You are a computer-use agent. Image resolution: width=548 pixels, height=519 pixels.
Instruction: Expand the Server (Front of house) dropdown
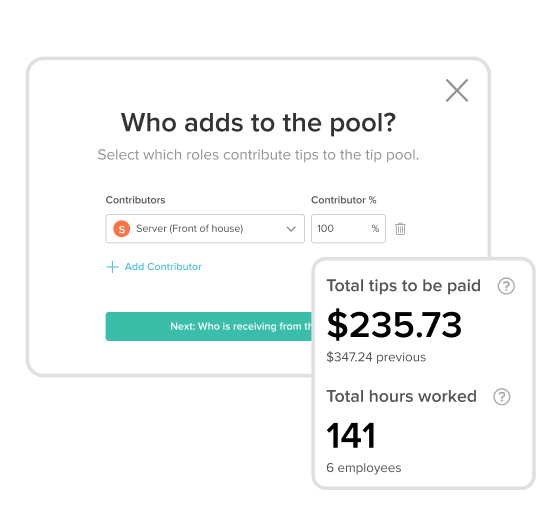tap(205, 229)
